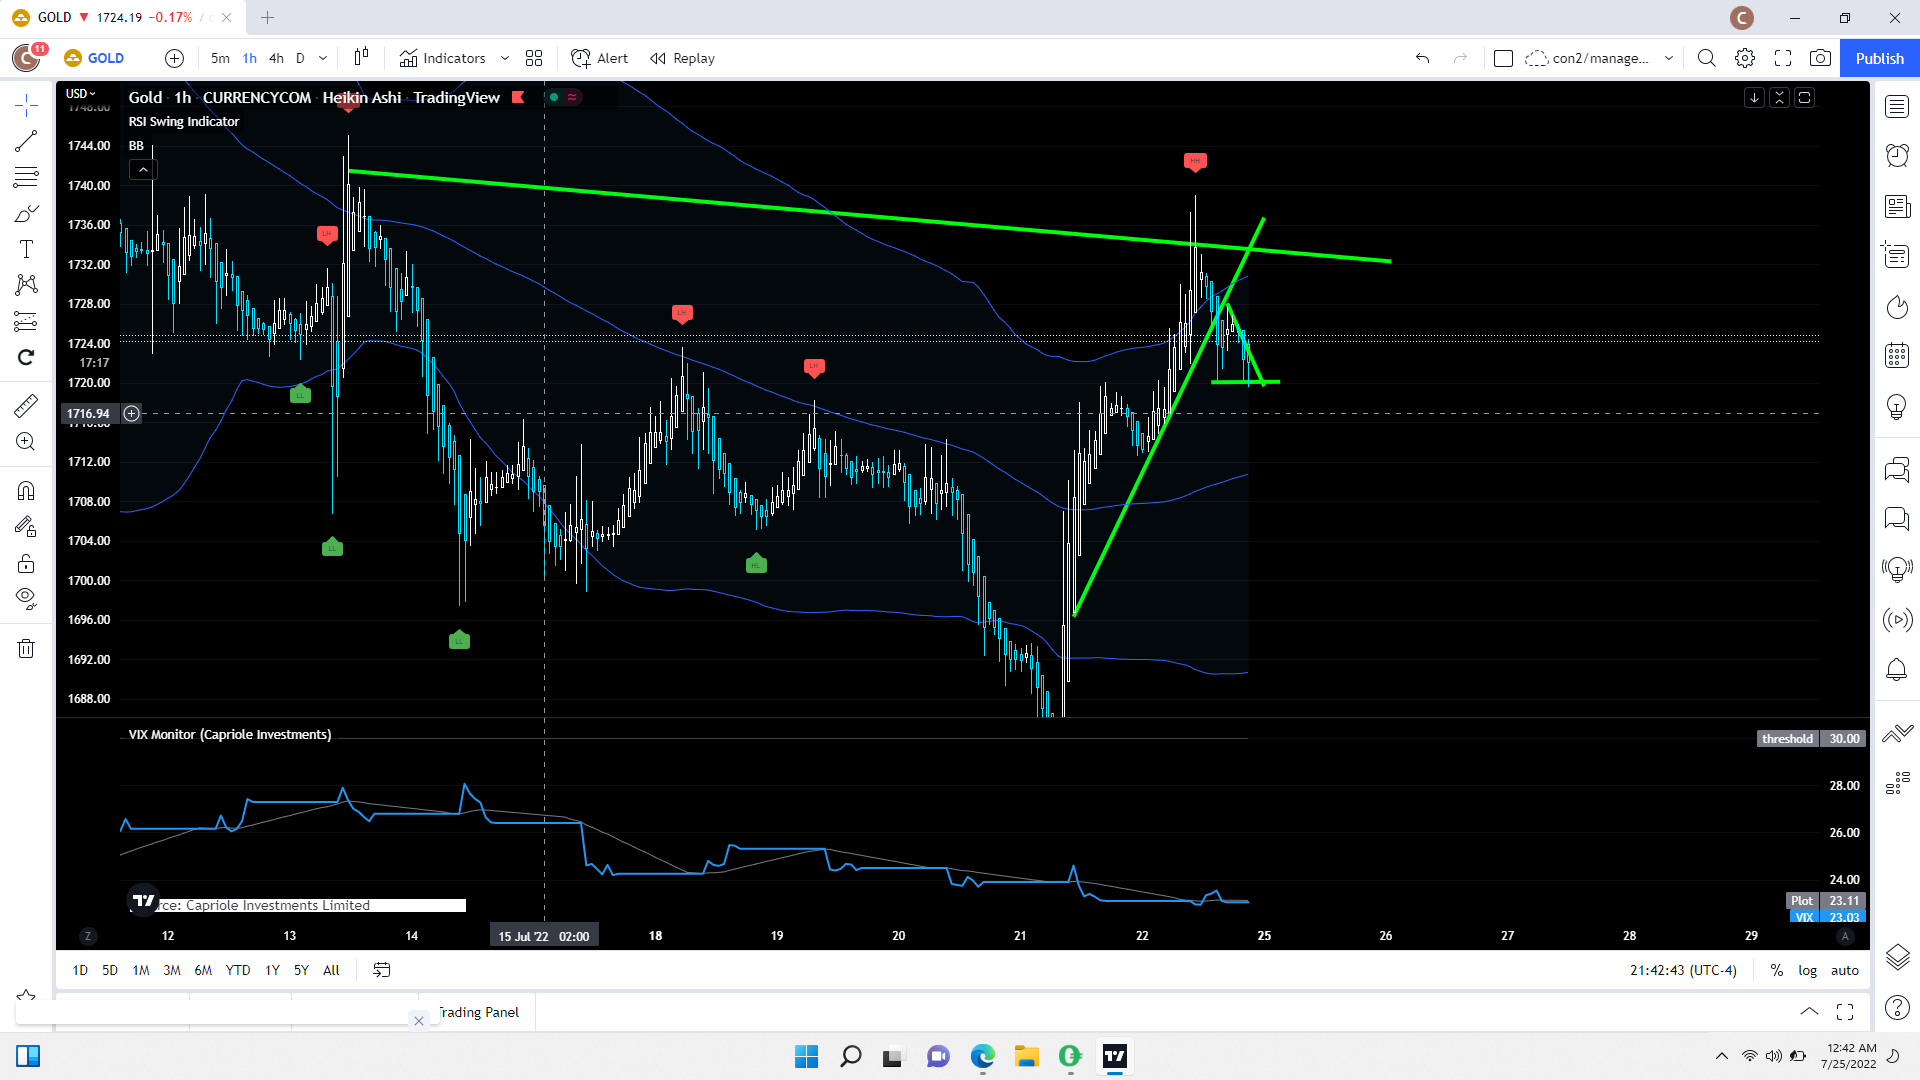Switch to the 4h timeframe
Image resolution: width=1920 pixels, height=1080 pixels.
coord(276,58)
